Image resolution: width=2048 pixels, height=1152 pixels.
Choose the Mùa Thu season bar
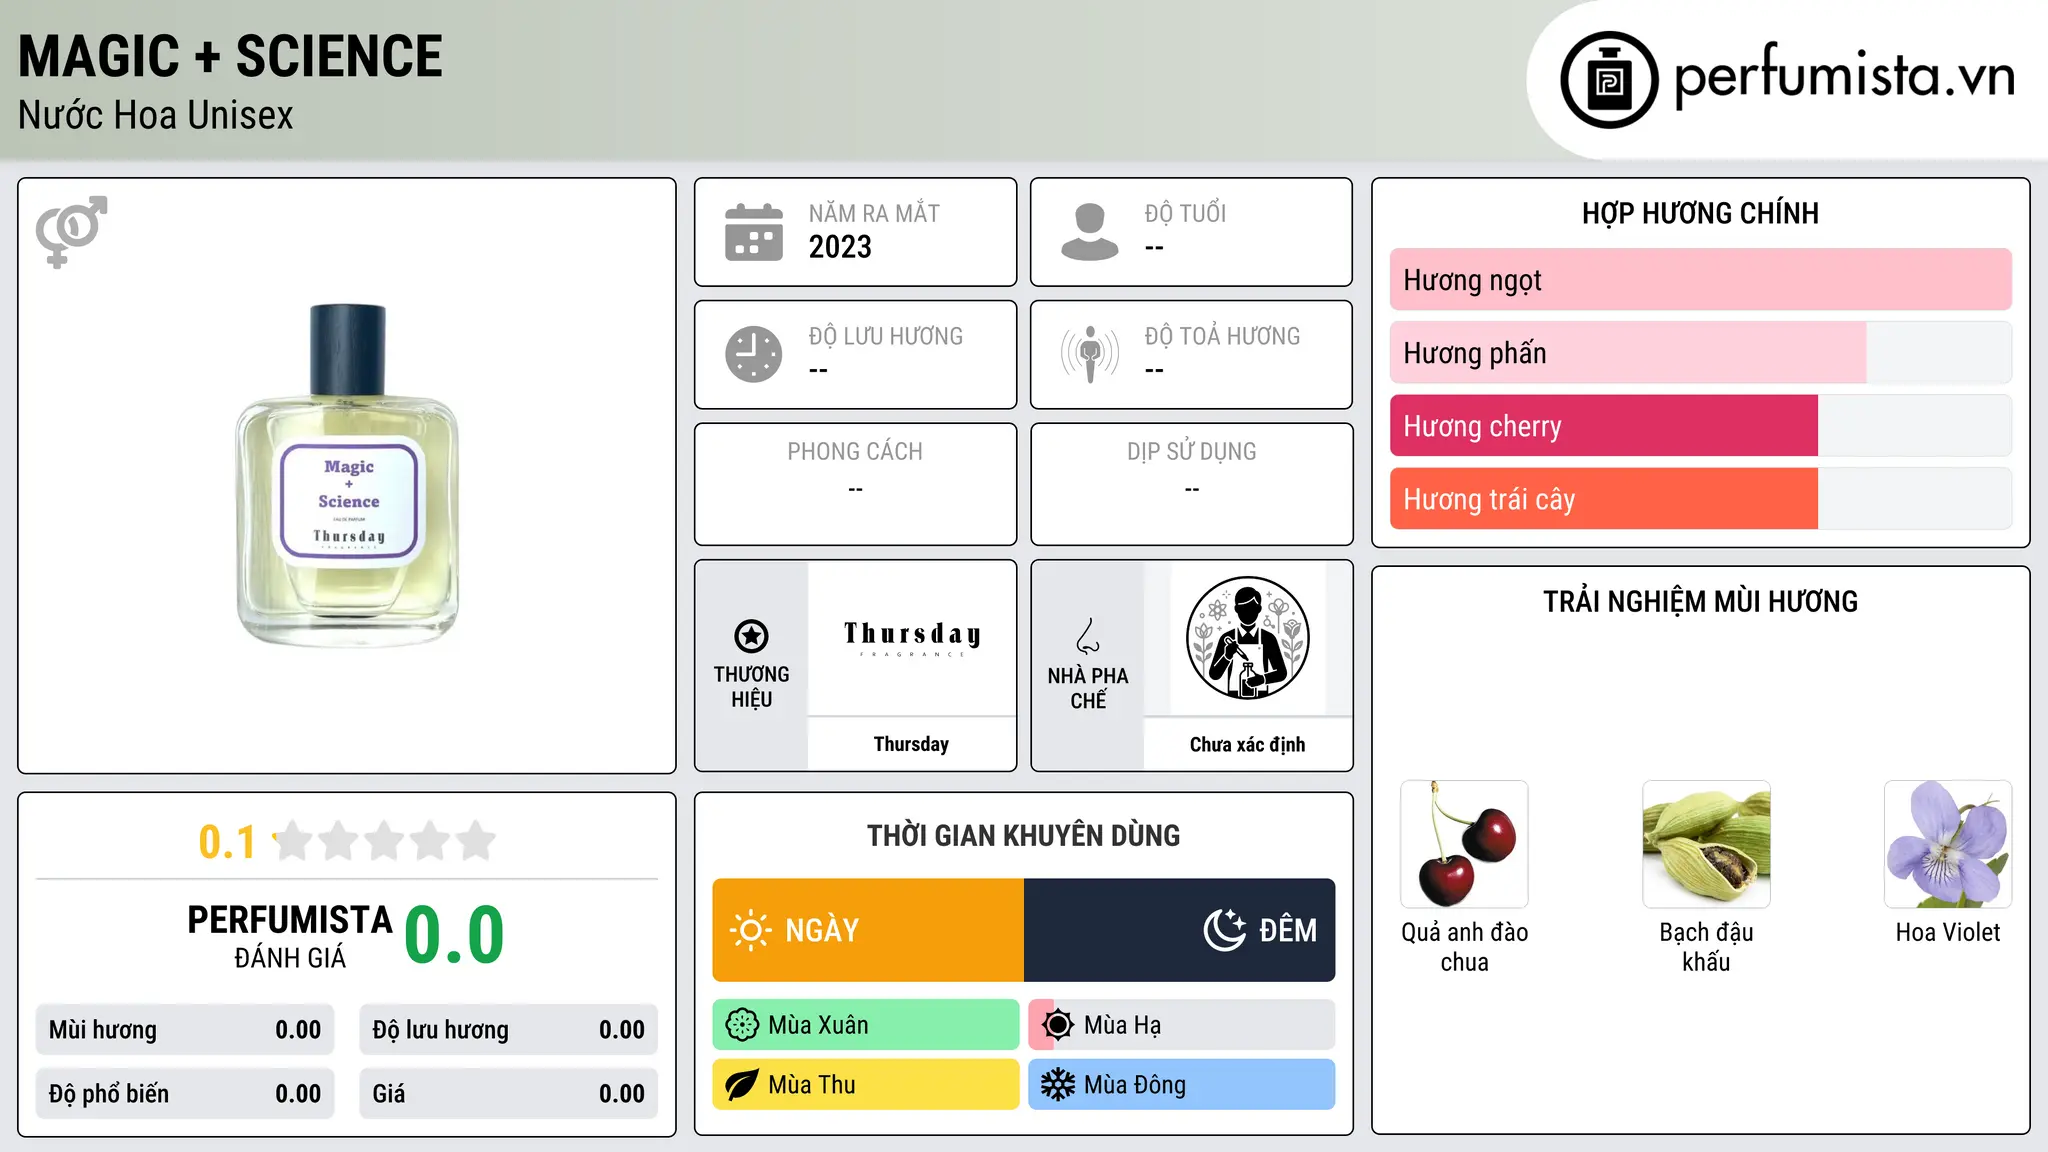[x=866, y=1085]
